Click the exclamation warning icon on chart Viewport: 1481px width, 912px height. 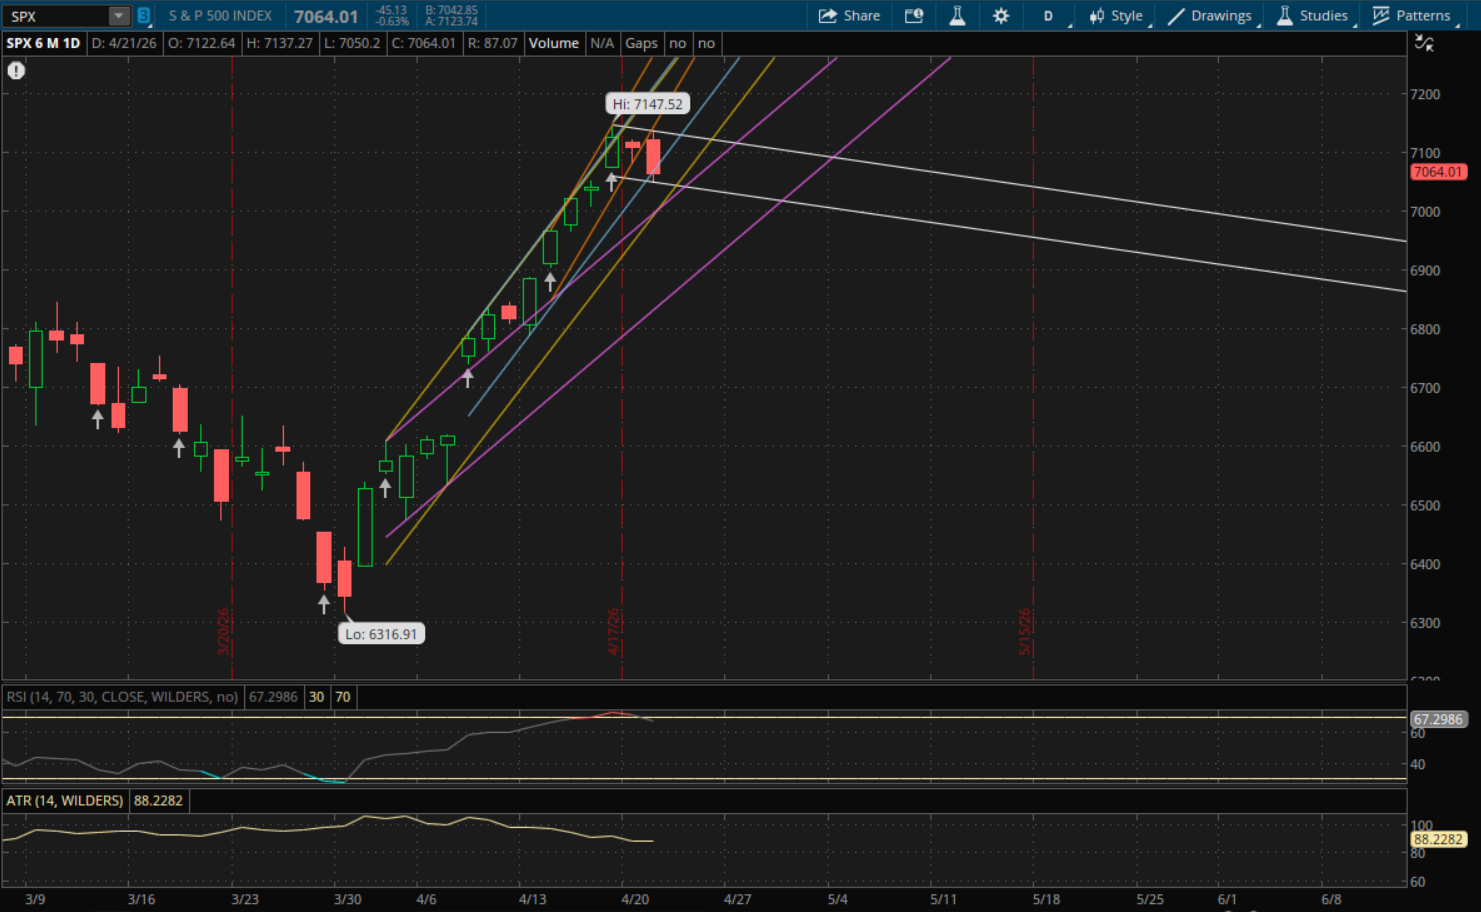(x=16, y=70)
